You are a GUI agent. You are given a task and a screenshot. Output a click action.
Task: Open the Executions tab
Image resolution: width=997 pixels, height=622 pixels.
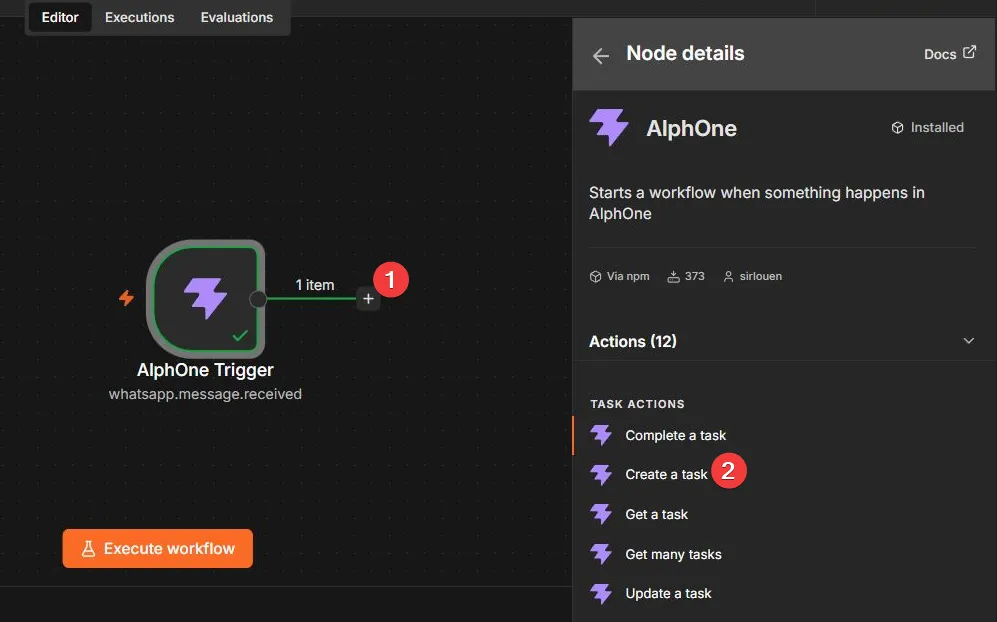pyautogui.click(x=139, y=17)
